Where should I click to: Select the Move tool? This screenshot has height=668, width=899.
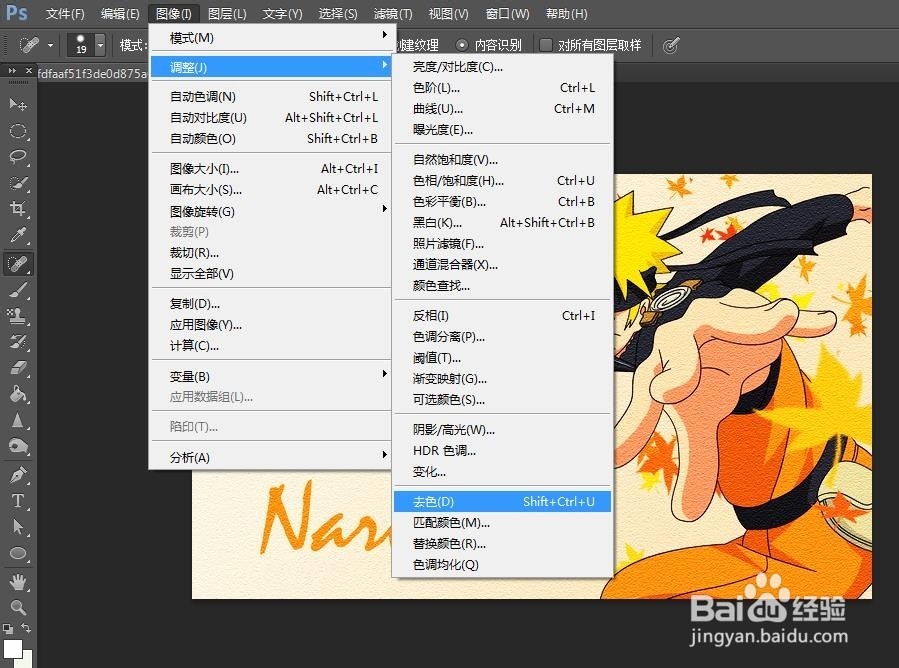18,104
